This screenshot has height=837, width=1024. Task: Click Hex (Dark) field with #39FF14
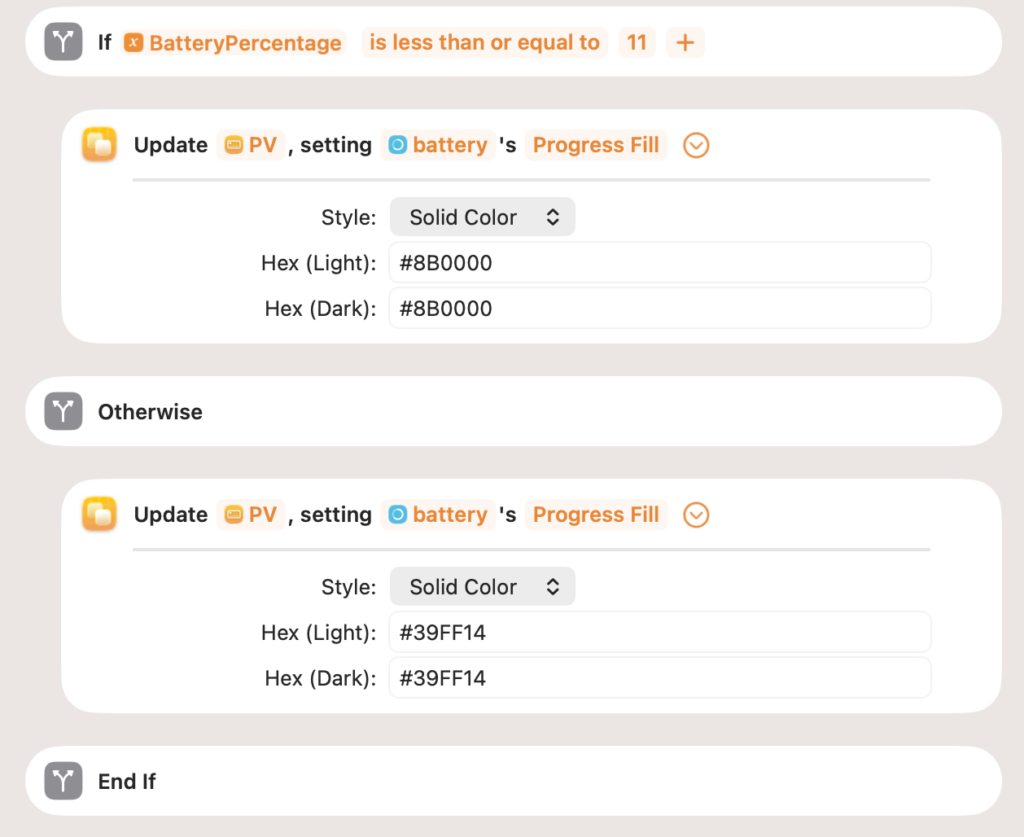point(660,678)
